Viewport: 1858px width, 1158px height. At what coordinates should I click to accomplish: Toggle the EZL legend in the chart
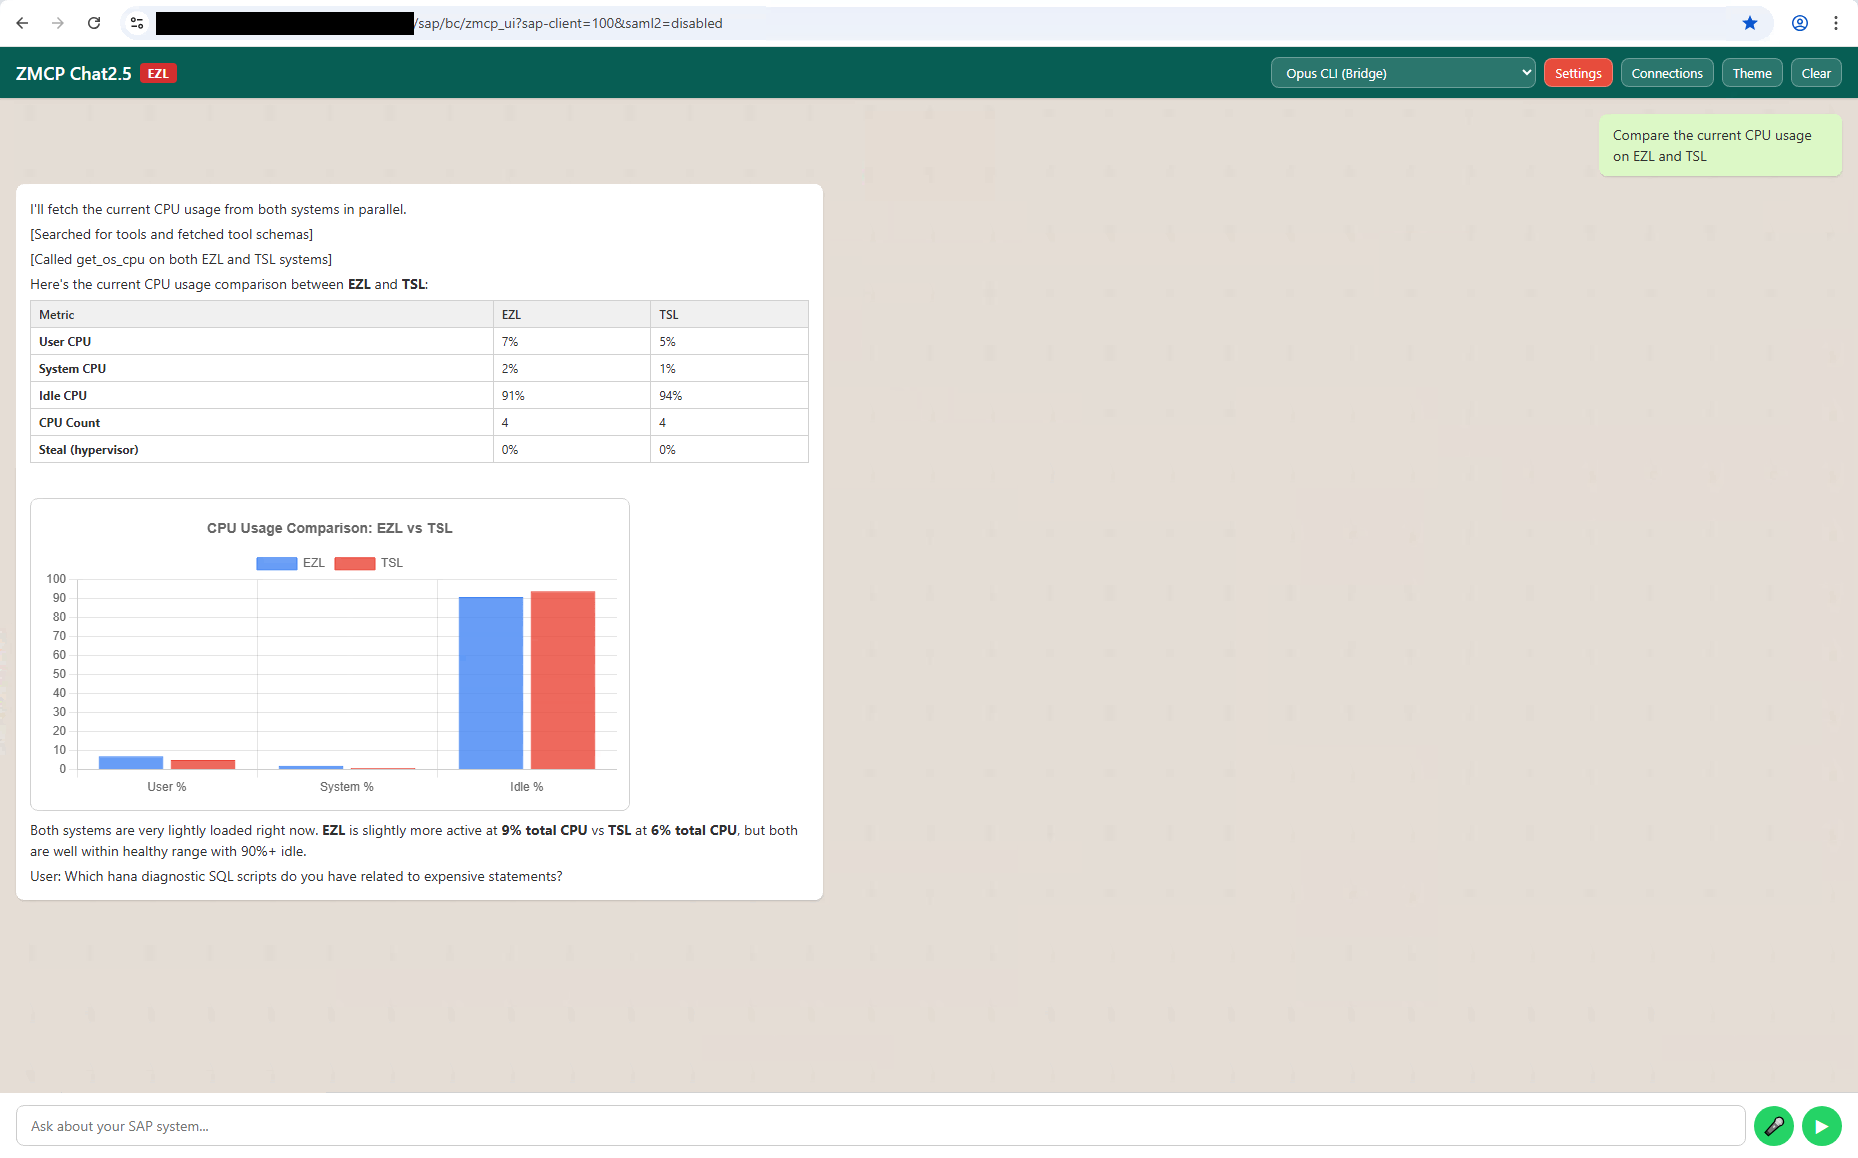click(x=290, y=563)
